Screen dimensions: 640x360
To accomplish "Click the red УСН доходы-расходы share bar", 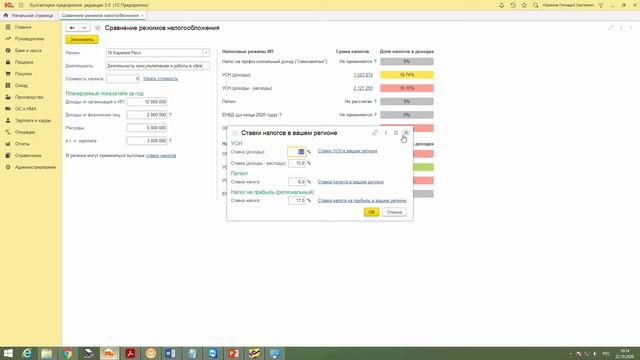I will 407,88.
